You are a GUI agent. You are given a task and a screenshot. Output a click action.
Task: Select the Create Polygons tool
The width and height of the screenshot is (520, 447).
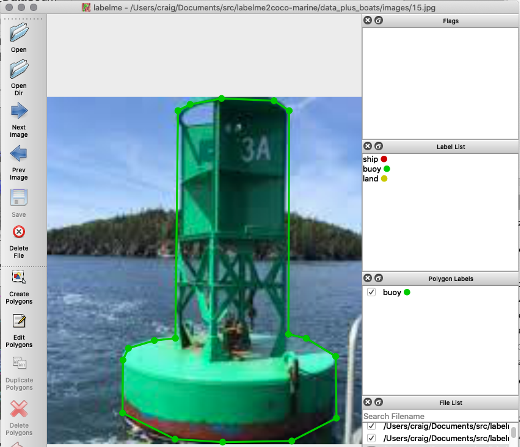pyautogui.click(x=19, y=277)
